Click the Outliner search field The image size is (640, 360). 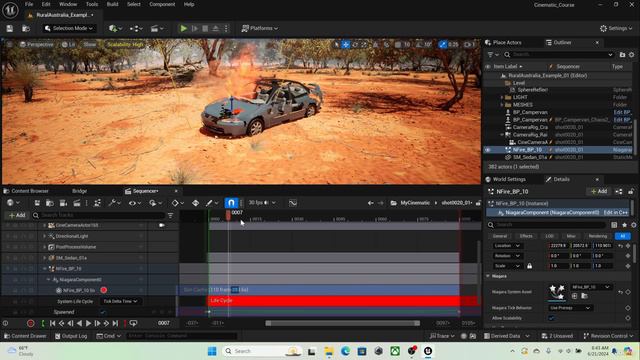coord(558,54)
